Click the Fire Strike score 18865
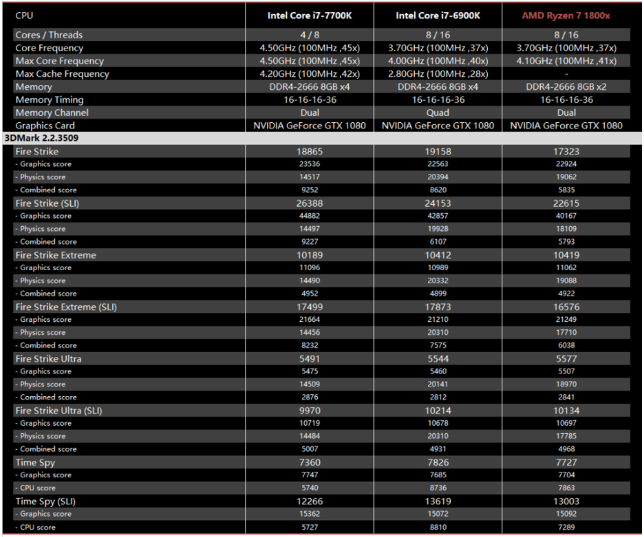Viewport: 644px width, 537px height. 310,152
